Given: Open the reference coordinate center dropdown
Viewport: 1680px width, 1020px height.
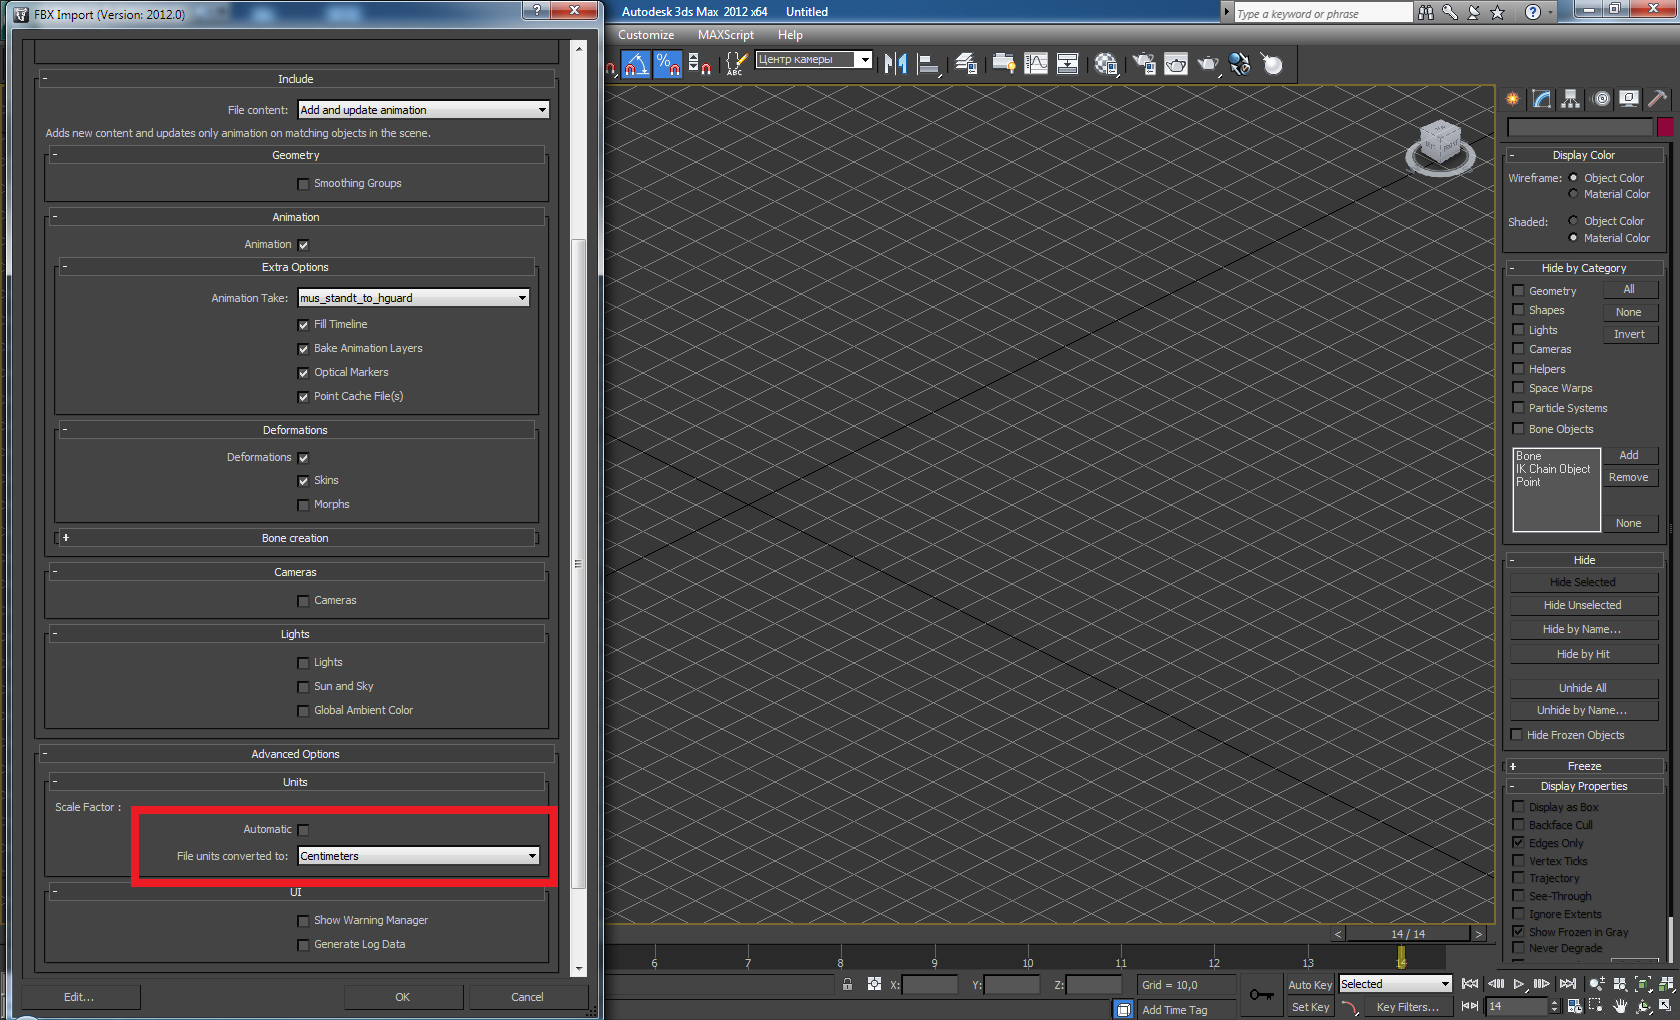Looking at the screenshot, I should pyautogui.click(x=814, y=60).
